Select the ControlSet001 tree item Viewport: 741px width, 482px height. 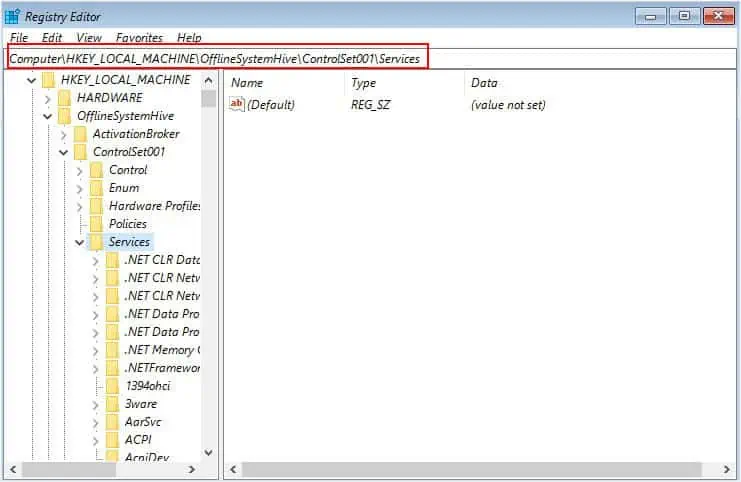coord(129,152)
